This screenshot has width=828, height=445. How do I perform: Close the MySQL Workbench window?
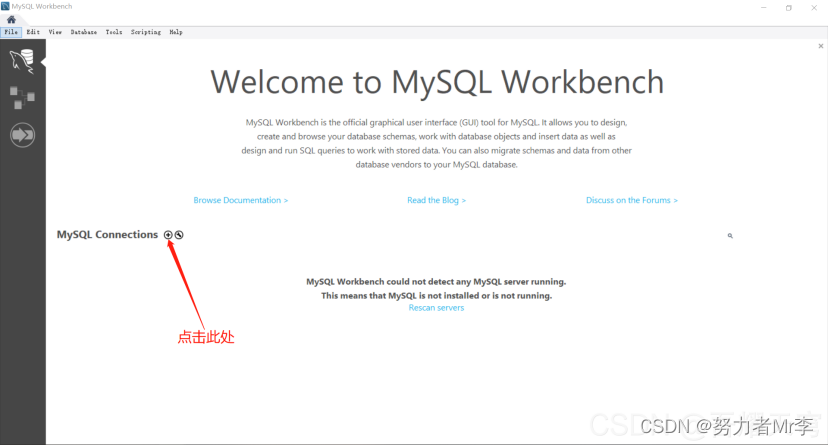(x=814, y=7)
